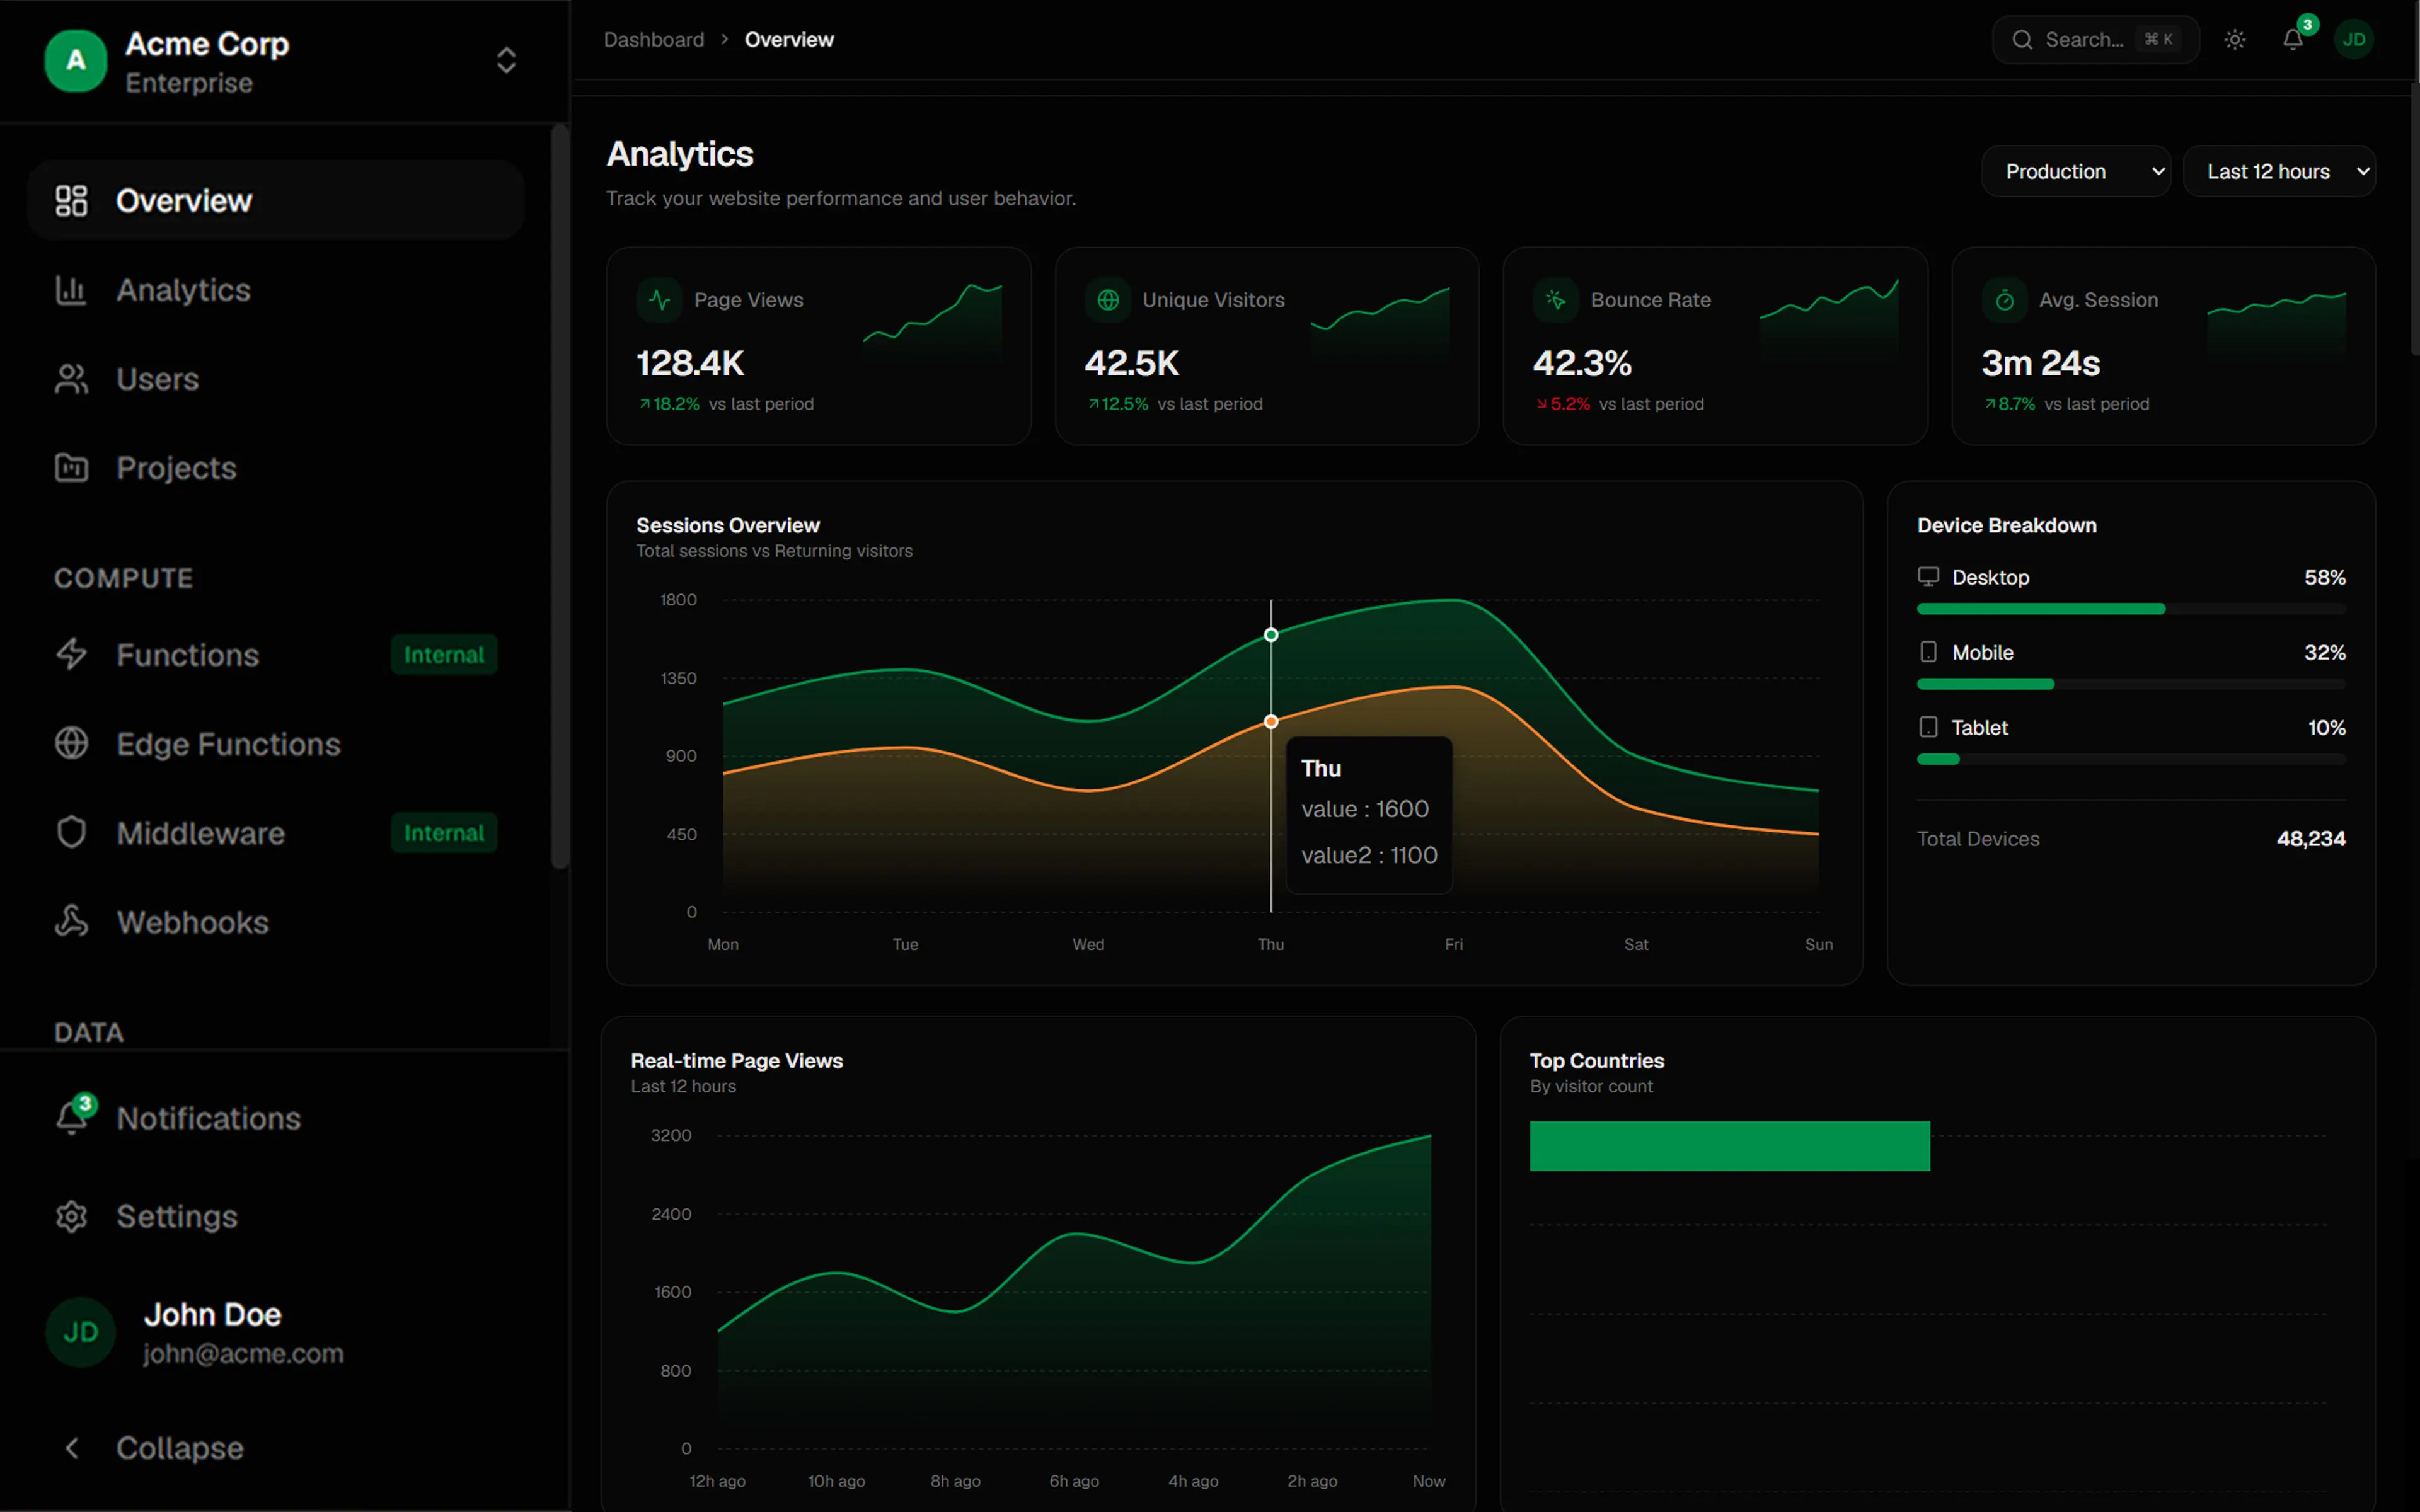Open the JD user avatar menu
This screenshot has width=2420, height=1512.
pyautogui.click(x=2354, y=40)
